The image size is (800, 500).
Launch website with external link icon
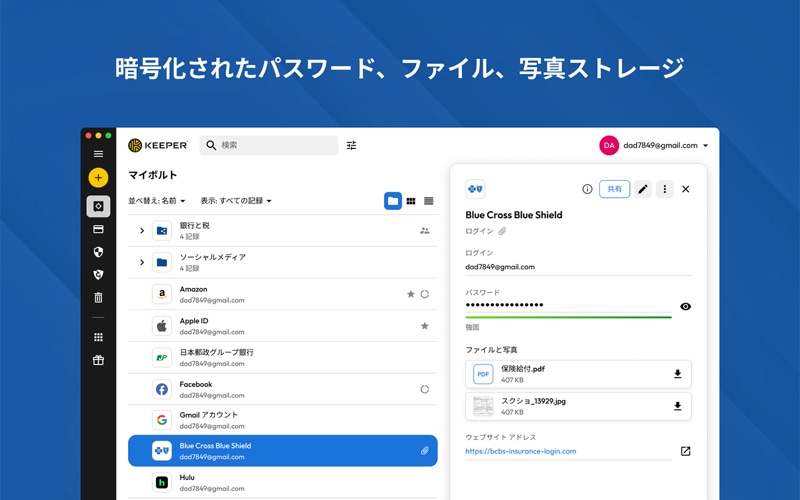pyautogui.click(x=686, y=451)
